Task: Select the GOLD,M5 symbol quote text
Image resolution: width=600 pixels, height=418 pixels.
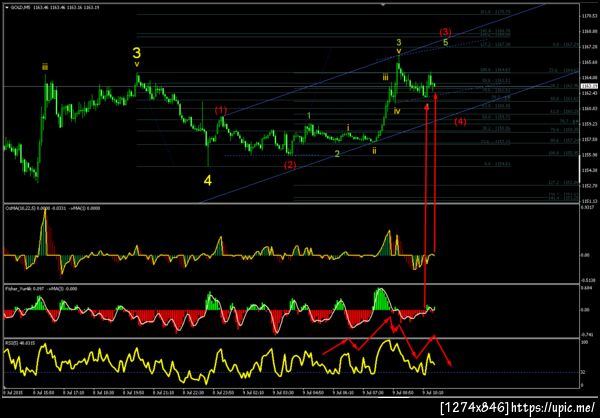Action: (x=55, y=7)
